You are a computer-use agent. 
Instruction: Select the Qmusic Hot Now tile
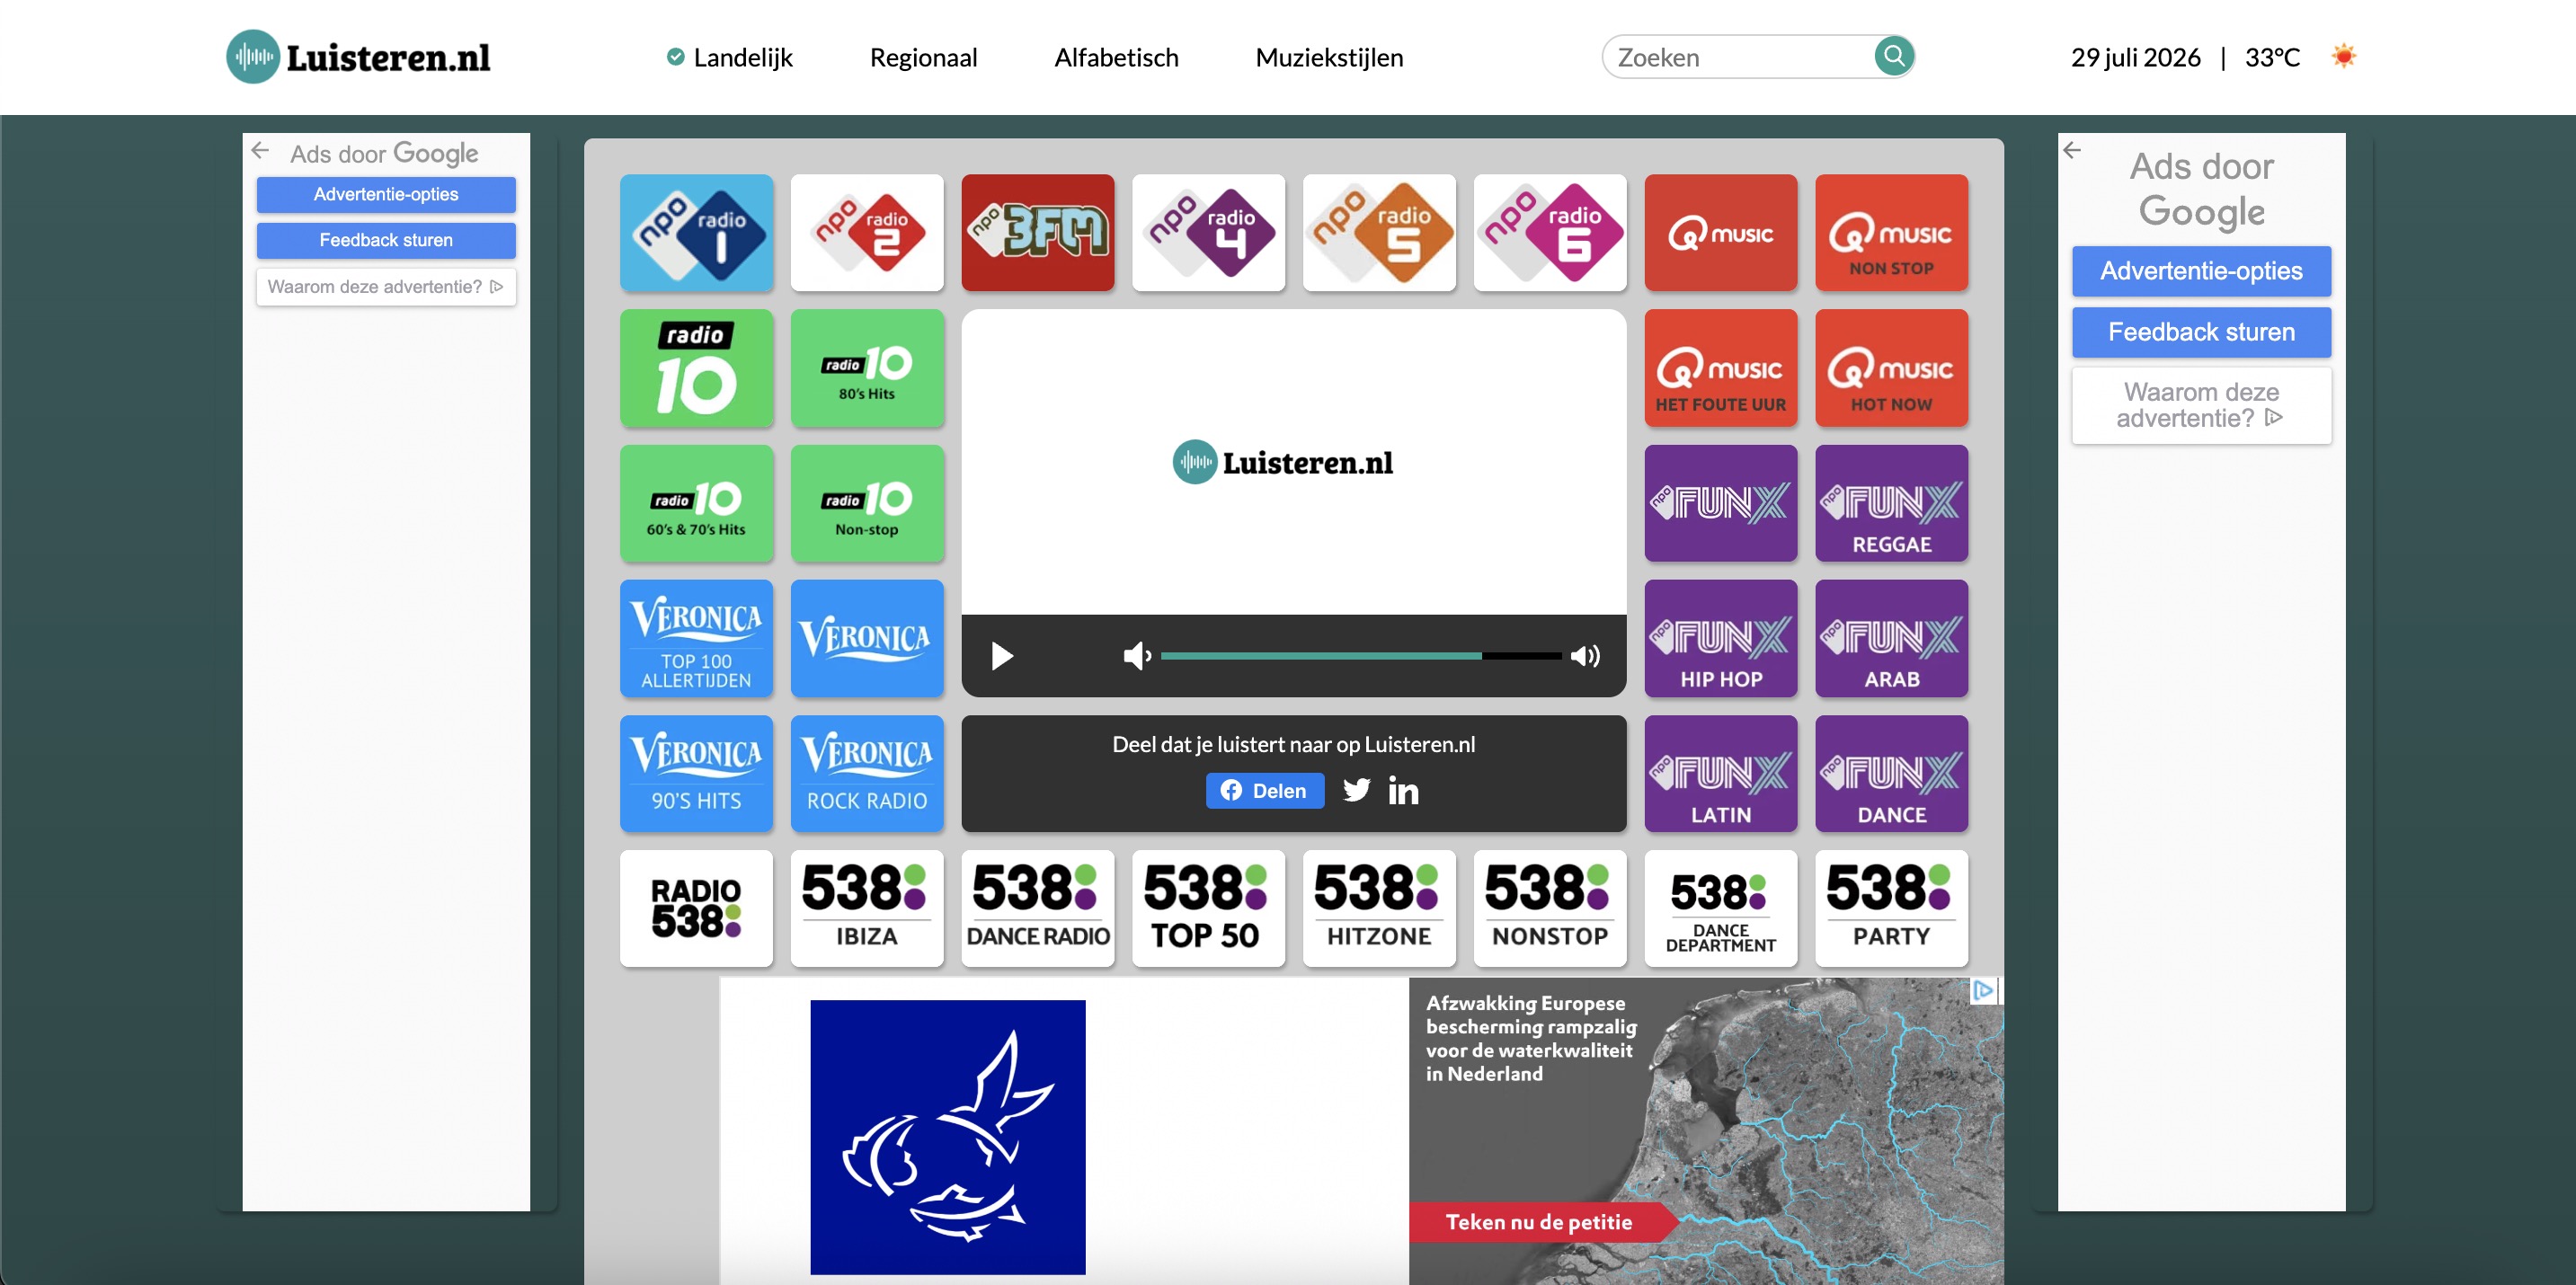1892,368
